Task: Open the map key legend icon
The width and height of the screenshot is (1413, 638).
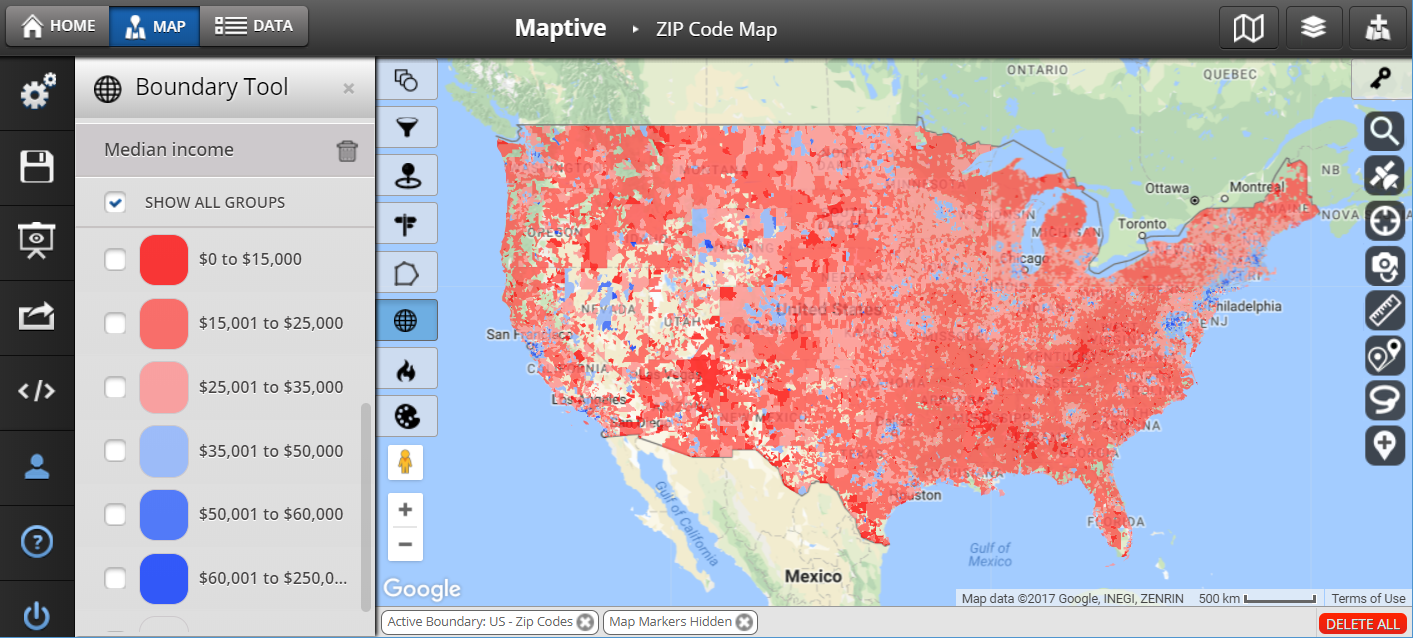Action: pos(1381,79)
